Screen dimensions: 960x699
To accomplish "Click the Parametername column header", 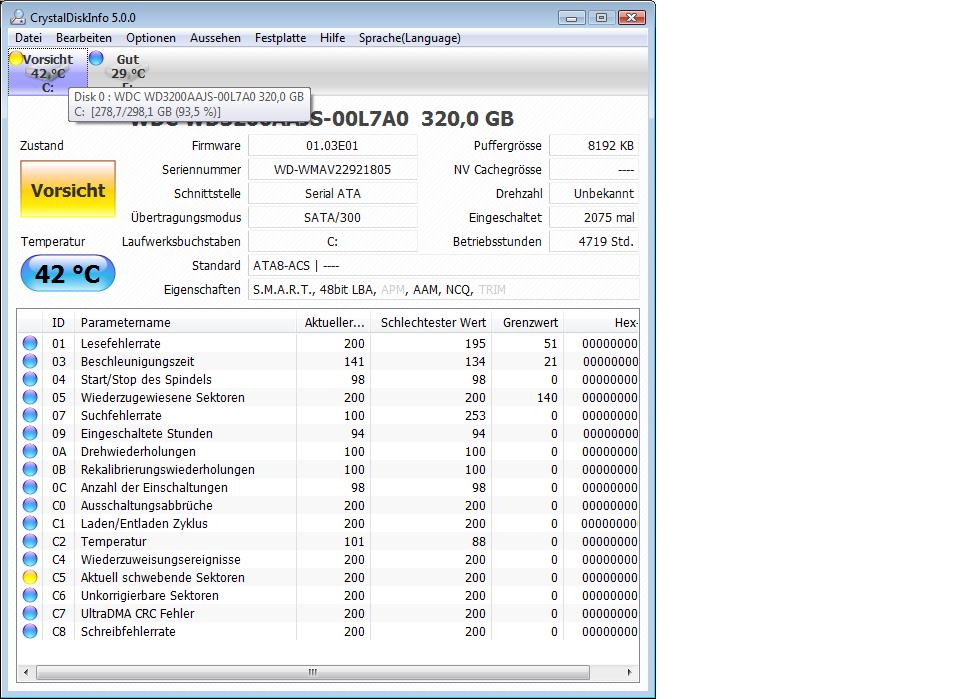I will [x=185, y=323].
